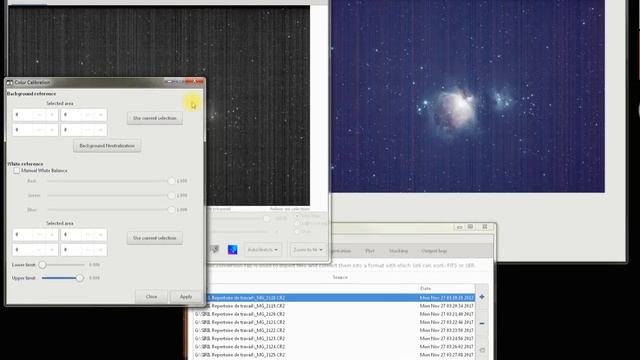Screen dimensions: 640x360
Task: Open the AutoStretch display mode dropdown
Action: point(263,249)
